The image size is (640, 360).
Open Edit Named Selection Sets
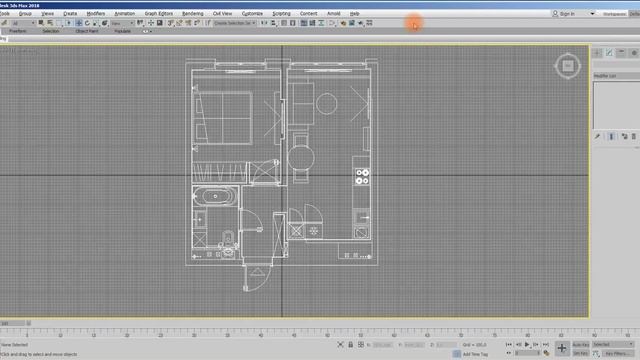(x=207, y=23)
